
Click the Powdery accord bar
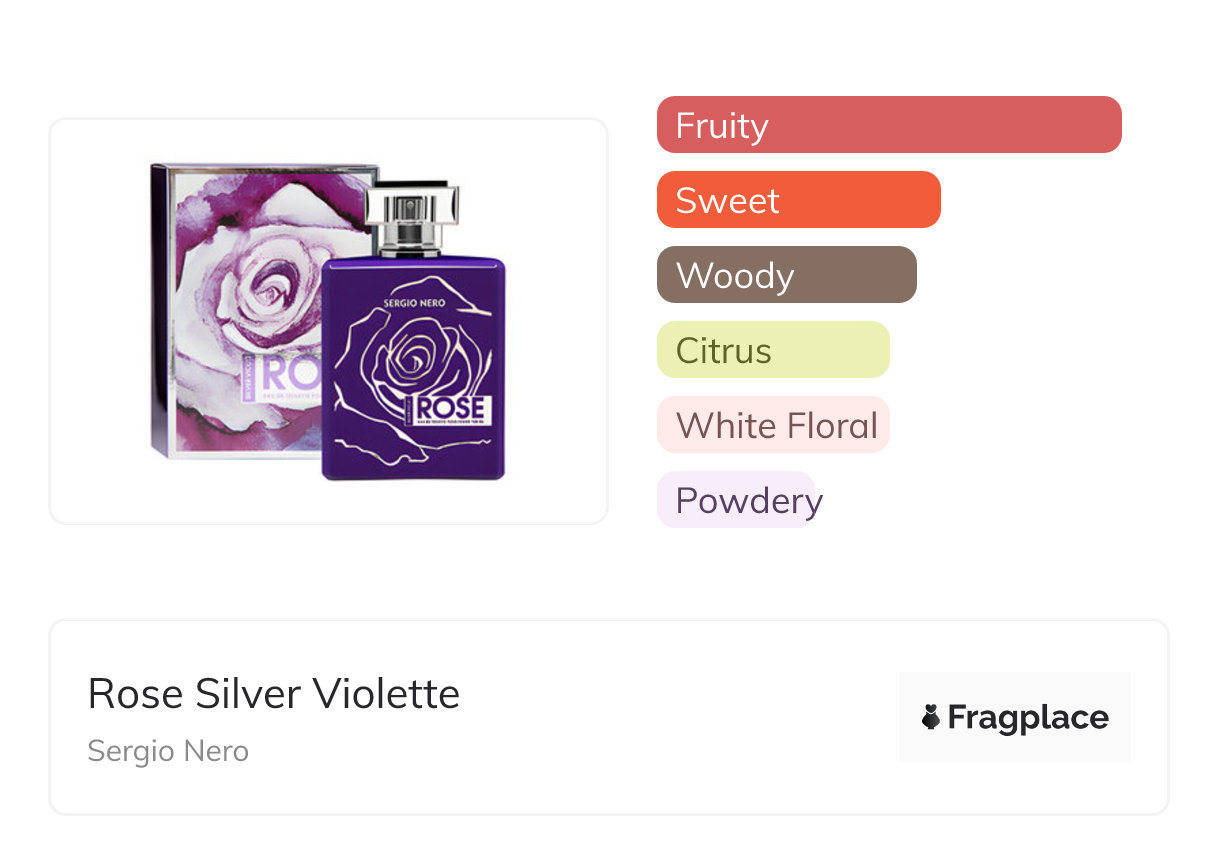(736, 500)
